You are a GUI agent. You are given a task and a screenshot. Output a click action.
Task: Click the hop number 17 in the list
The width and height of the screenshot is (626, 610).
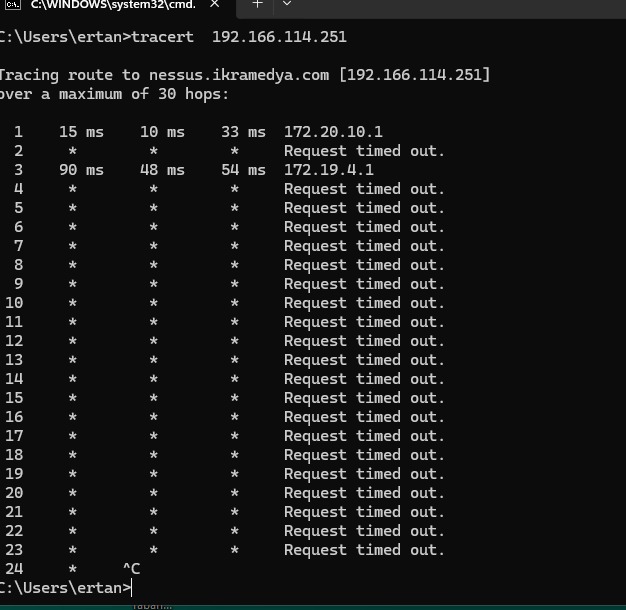coord(14,436)
